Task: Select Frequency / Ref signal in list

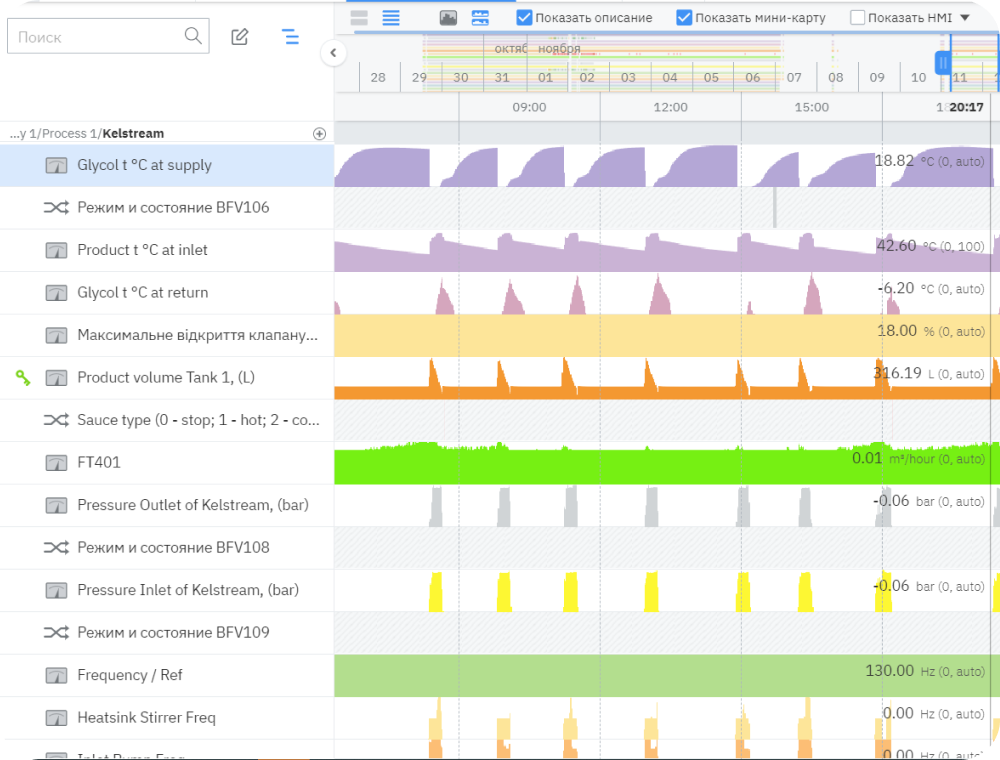Action: [x=130, y=675]
